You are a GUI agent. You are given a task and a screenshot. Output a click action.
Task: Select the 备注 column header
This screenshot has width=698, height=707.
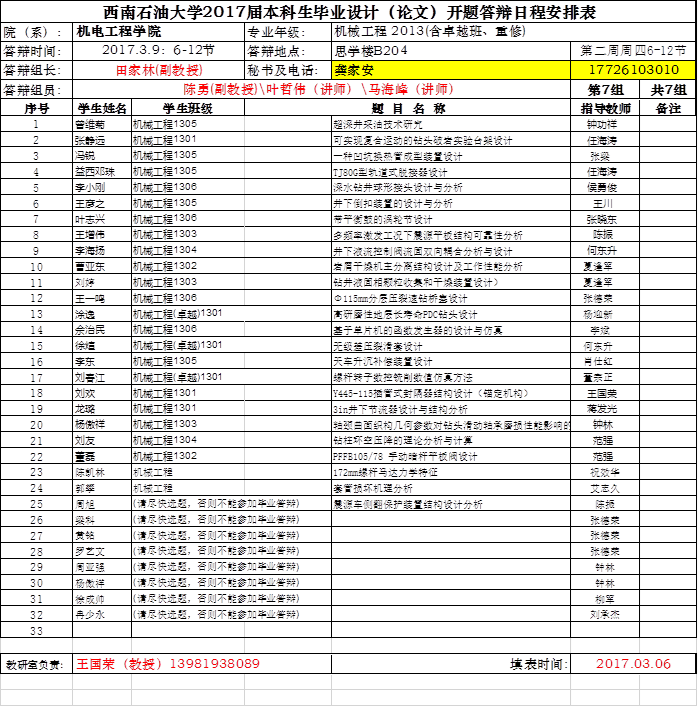668,108
